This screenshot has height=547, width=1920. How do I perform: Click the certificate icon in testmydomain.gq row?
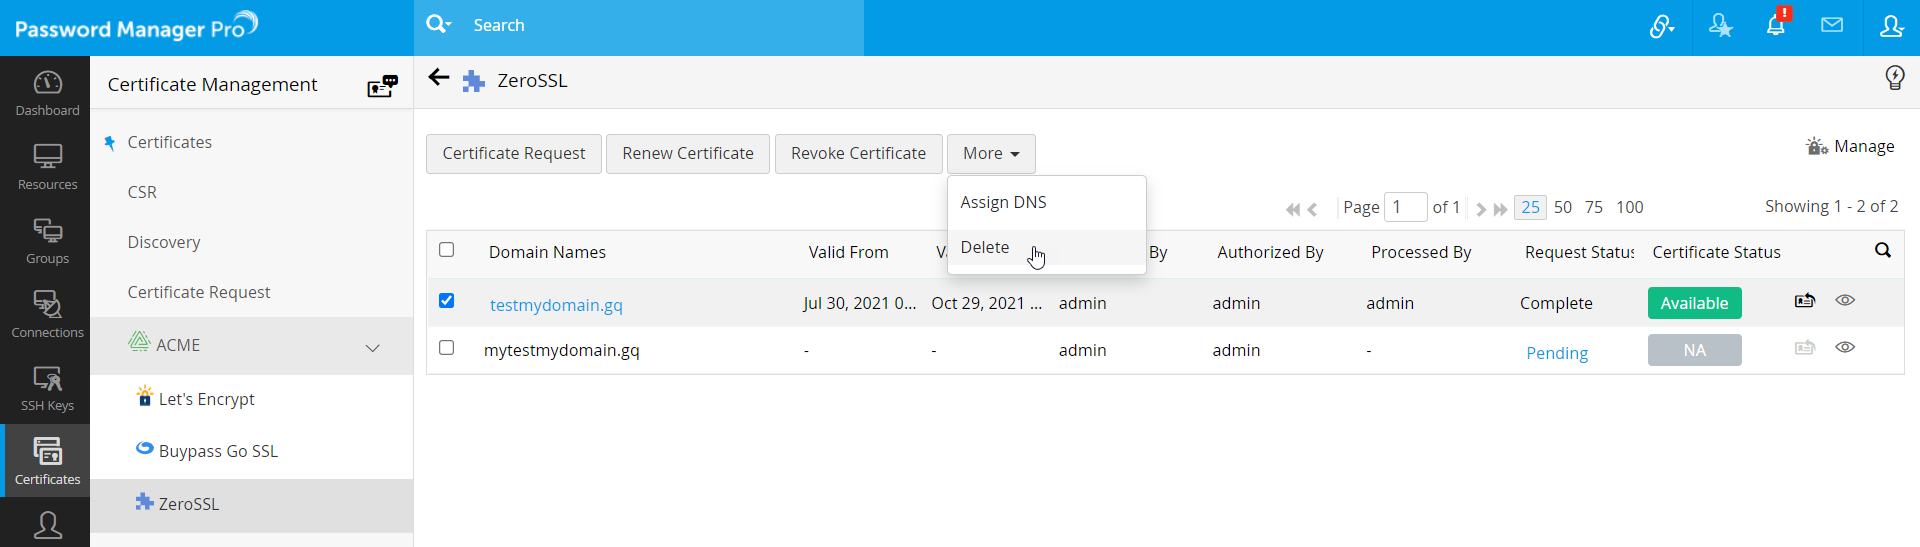[1804, 301]
